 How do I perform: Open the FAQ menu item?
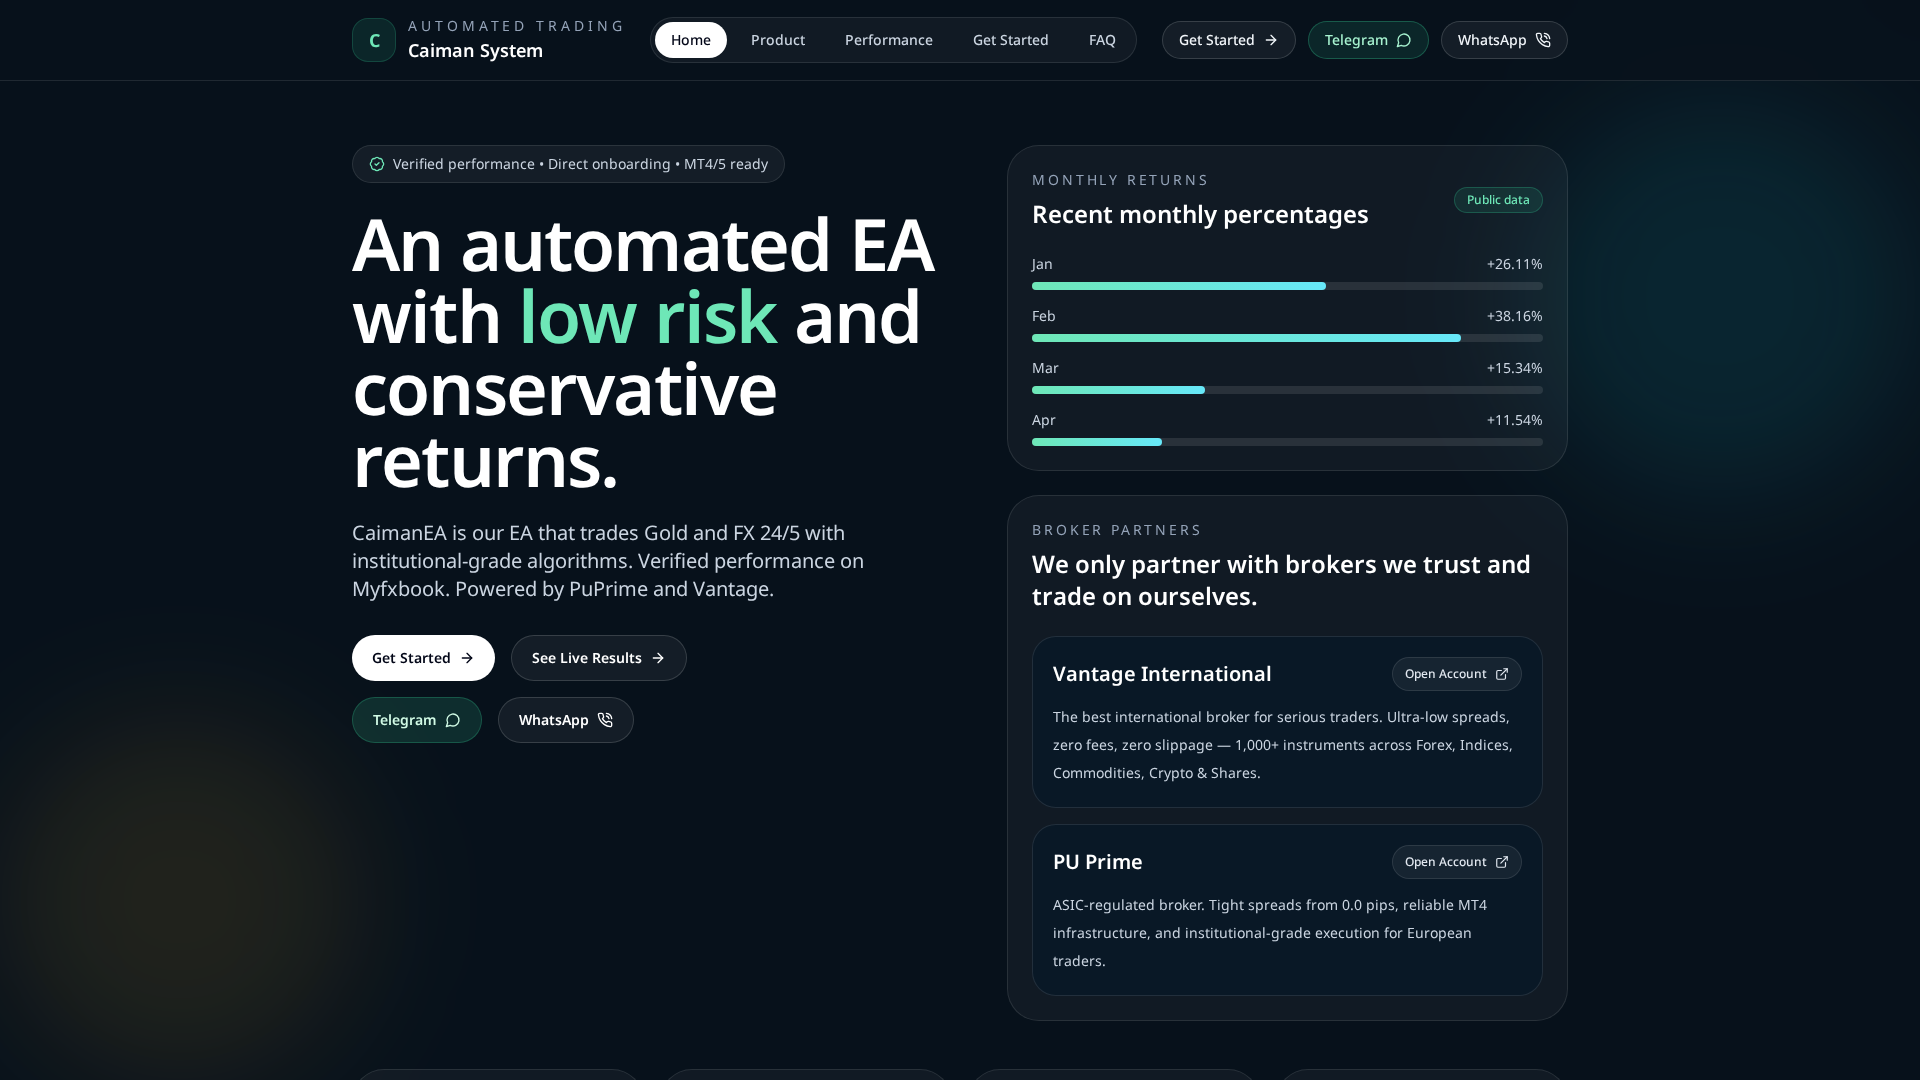1101,40
